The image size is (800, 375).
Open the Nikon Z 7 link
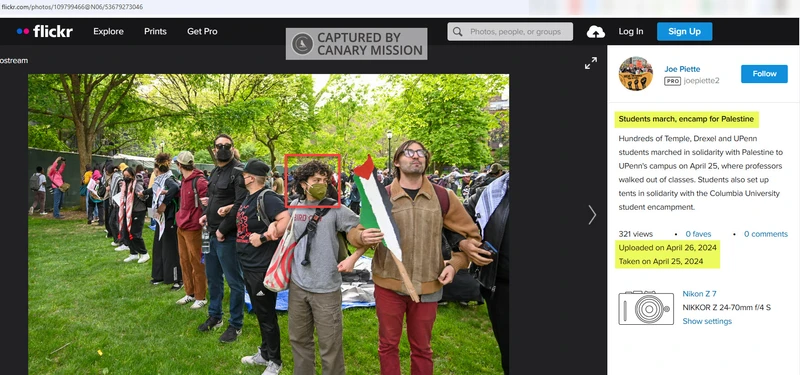pos(699,293)
